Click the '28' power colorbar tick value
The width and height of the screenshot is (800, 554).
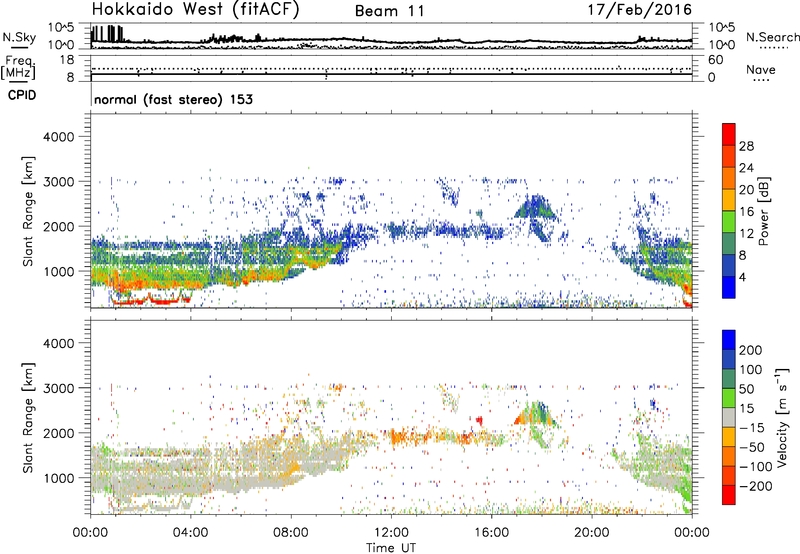pos(746,146)
